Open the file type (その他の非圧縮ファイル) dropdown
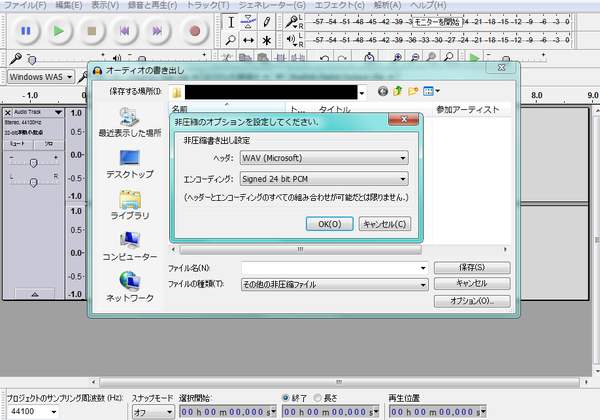Image resolution: width=600 pixels, height=420 pixels. click(334, 285)
